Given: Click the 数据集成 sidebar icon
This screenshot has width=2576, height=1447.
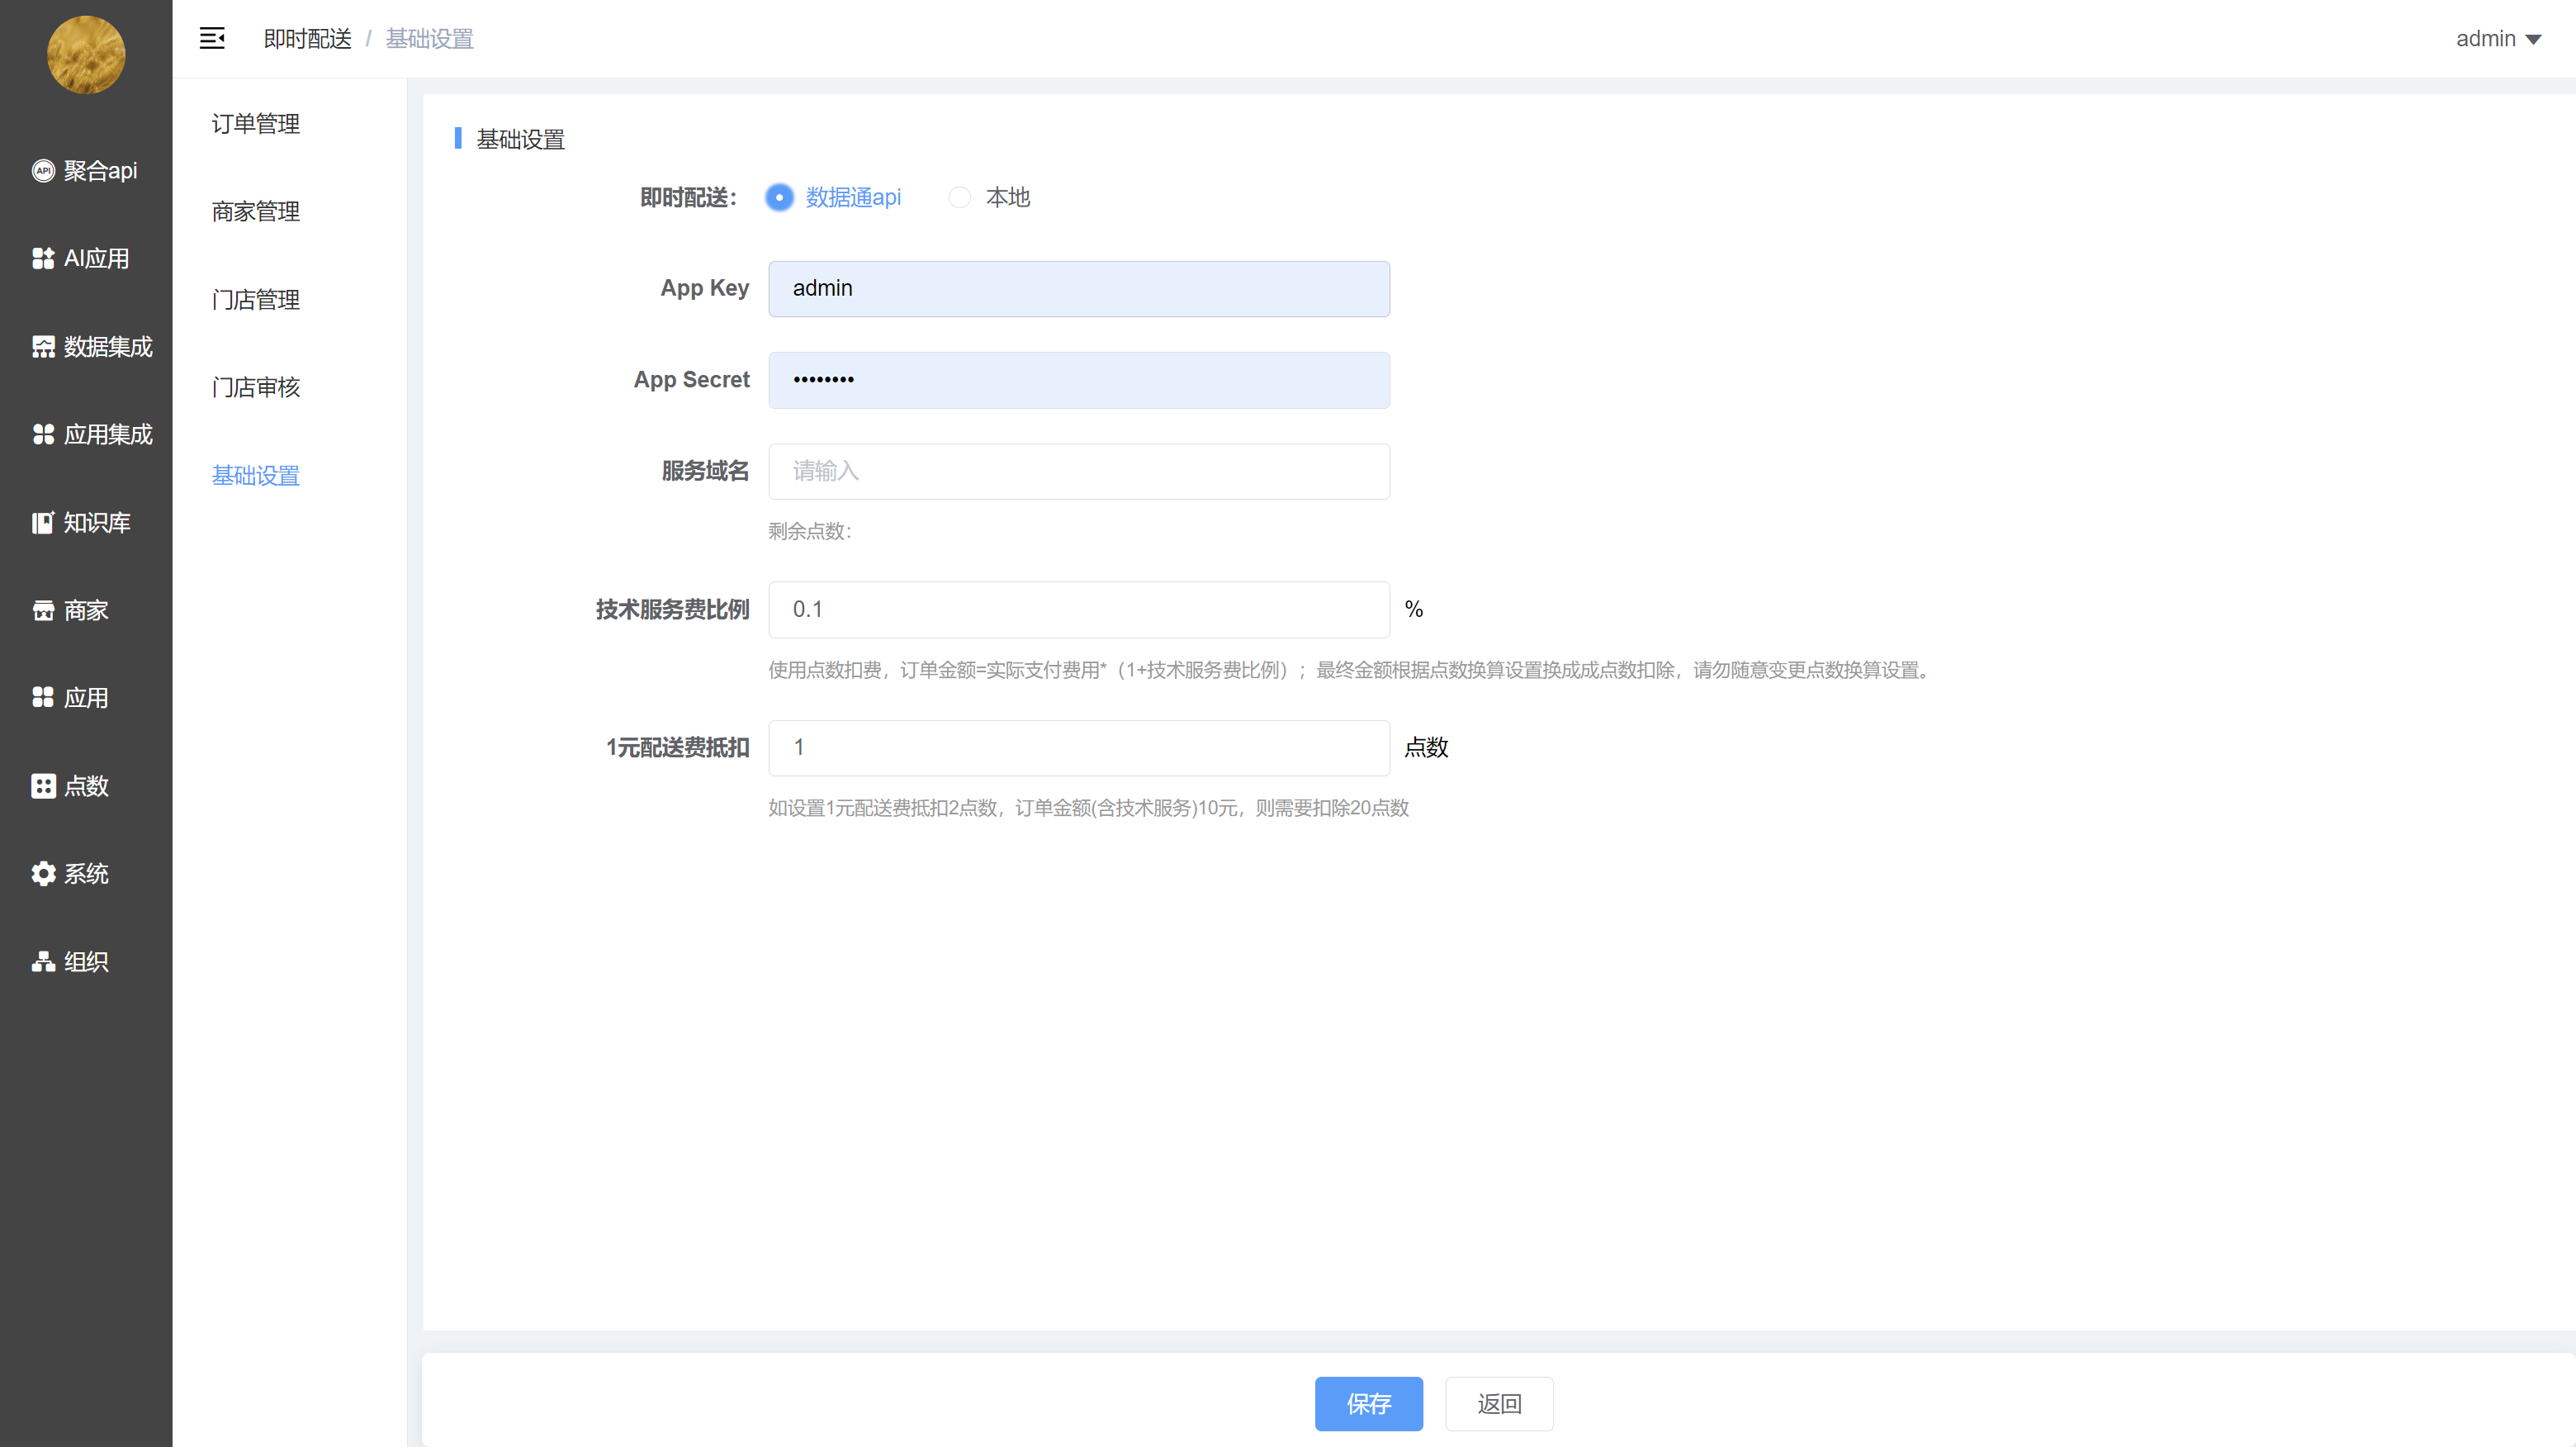Looking at the screenshot, I should point(43,347).
